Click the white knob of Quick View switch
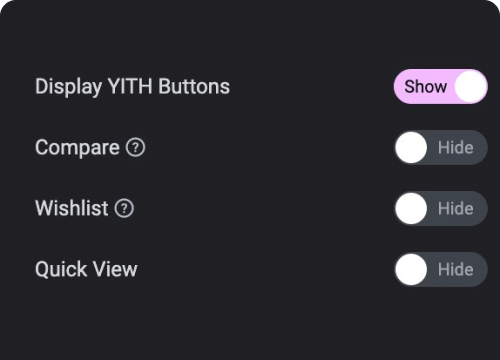500x360 pixels. pyautogui.click(x=411, y=269)
